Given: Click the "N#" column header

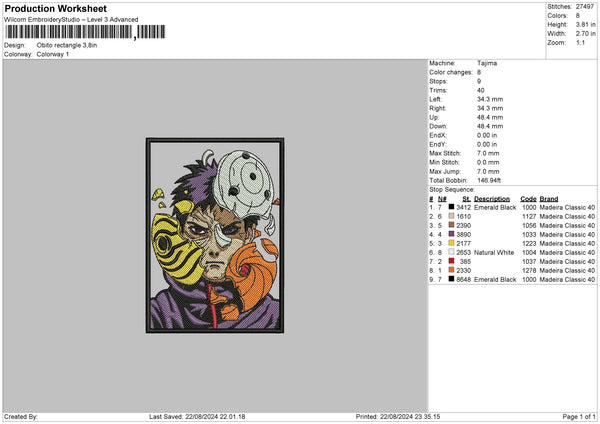Looking at the screenshot, I should click(442, 199).
